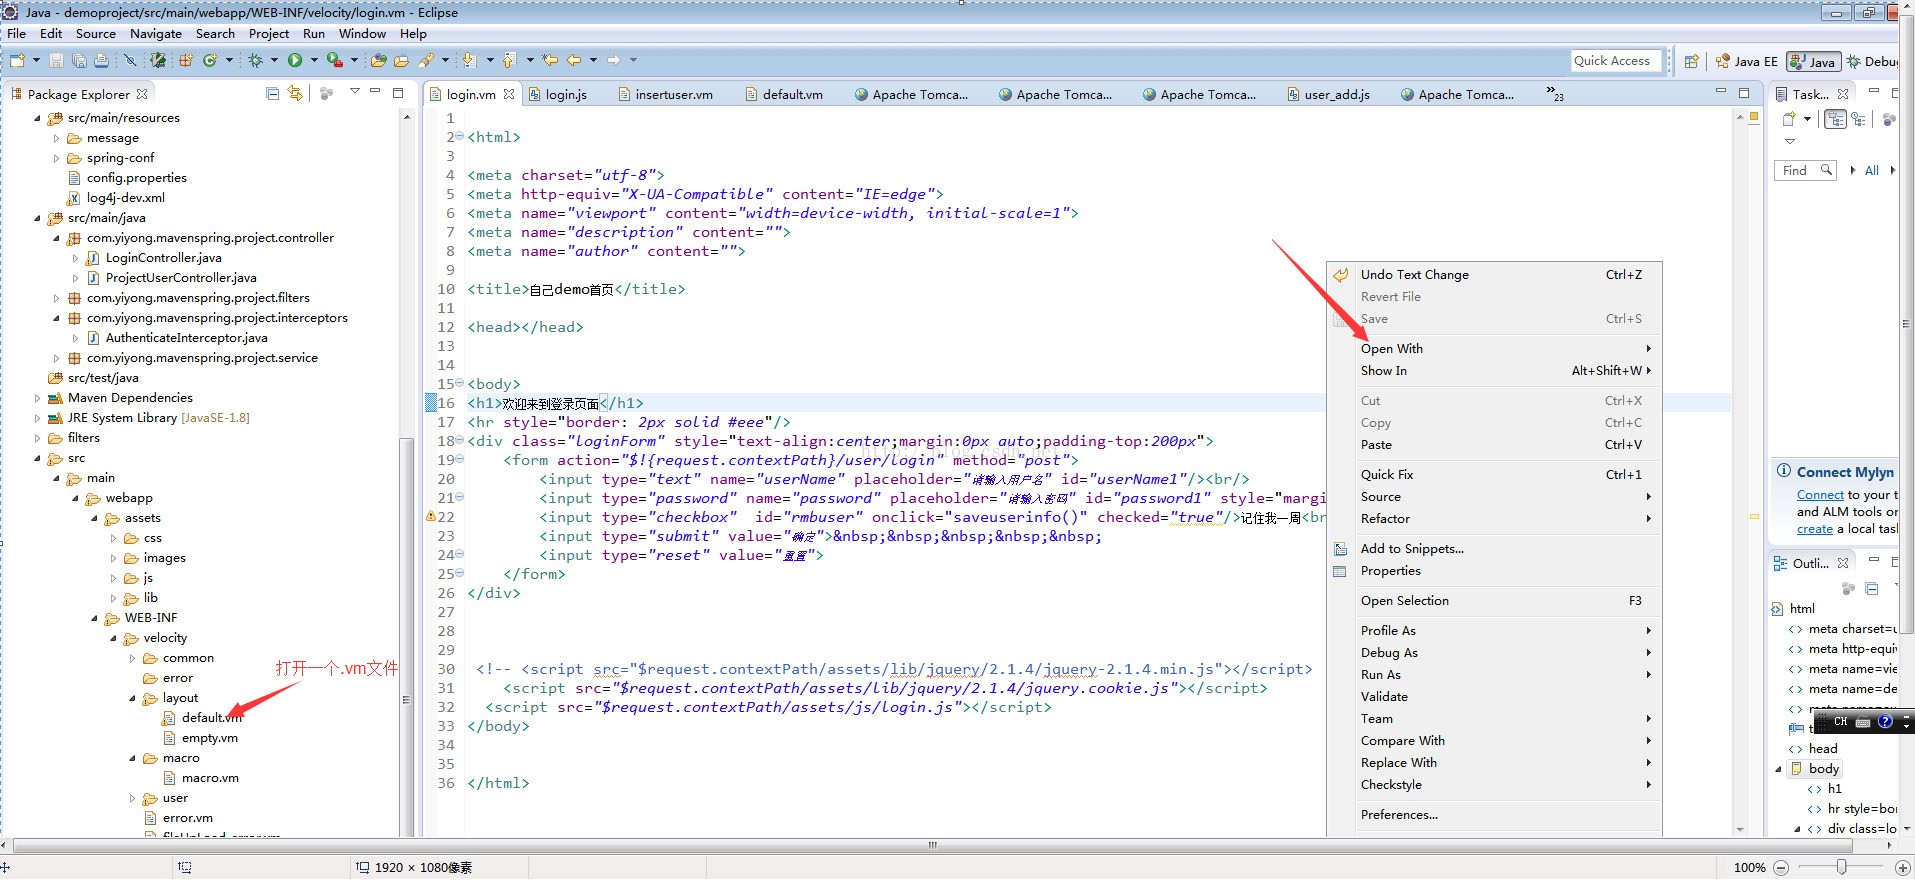The image size is (1915, 880).
Task: Launch Debug with the green bug icon
Action: (256, 61)
